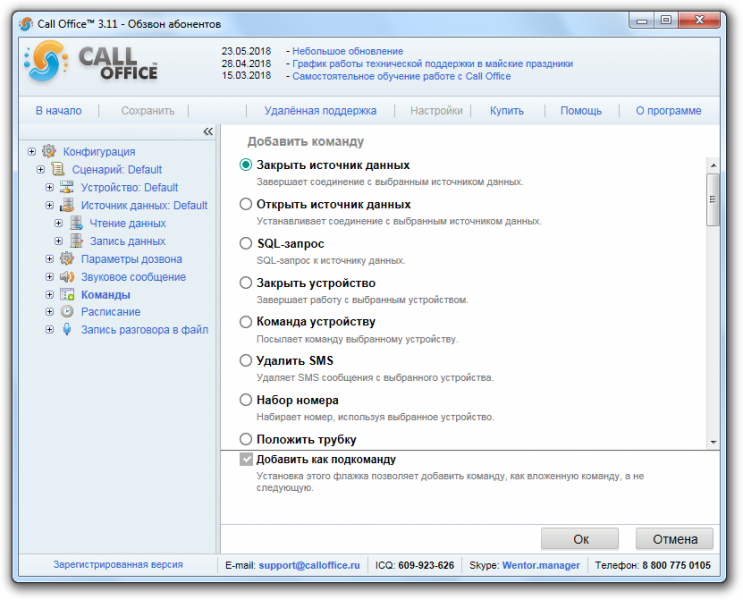The height and width of the screenshot is (600, 743).
Task: Click the Устройство: Default device icon
Action: point(67,187)
